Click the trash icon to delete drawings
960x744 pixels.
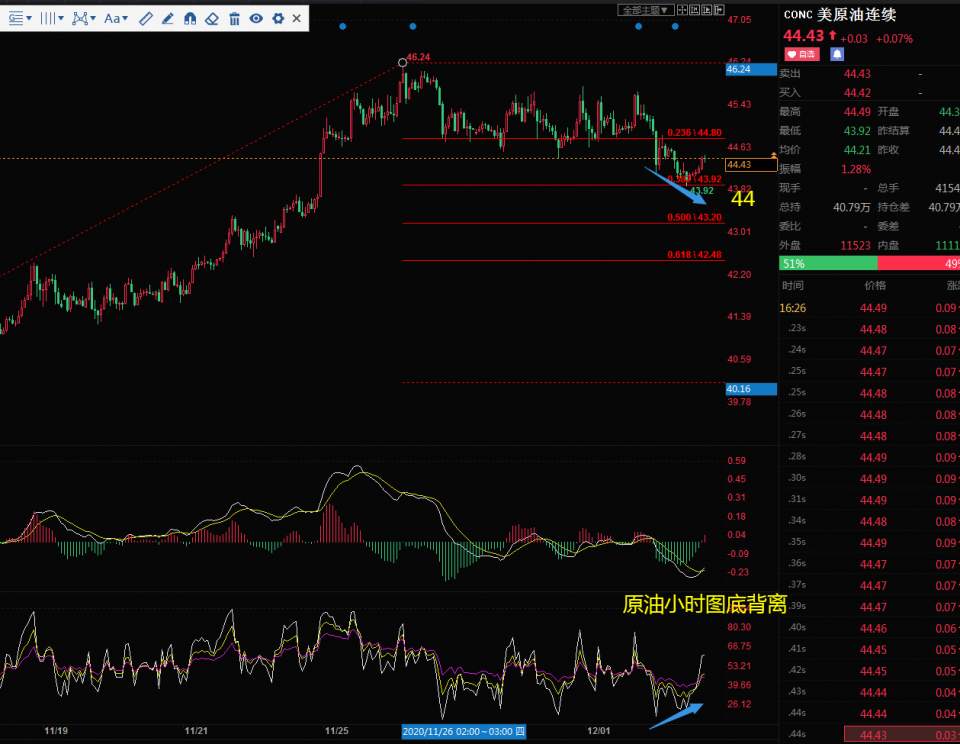pos(234,18)
